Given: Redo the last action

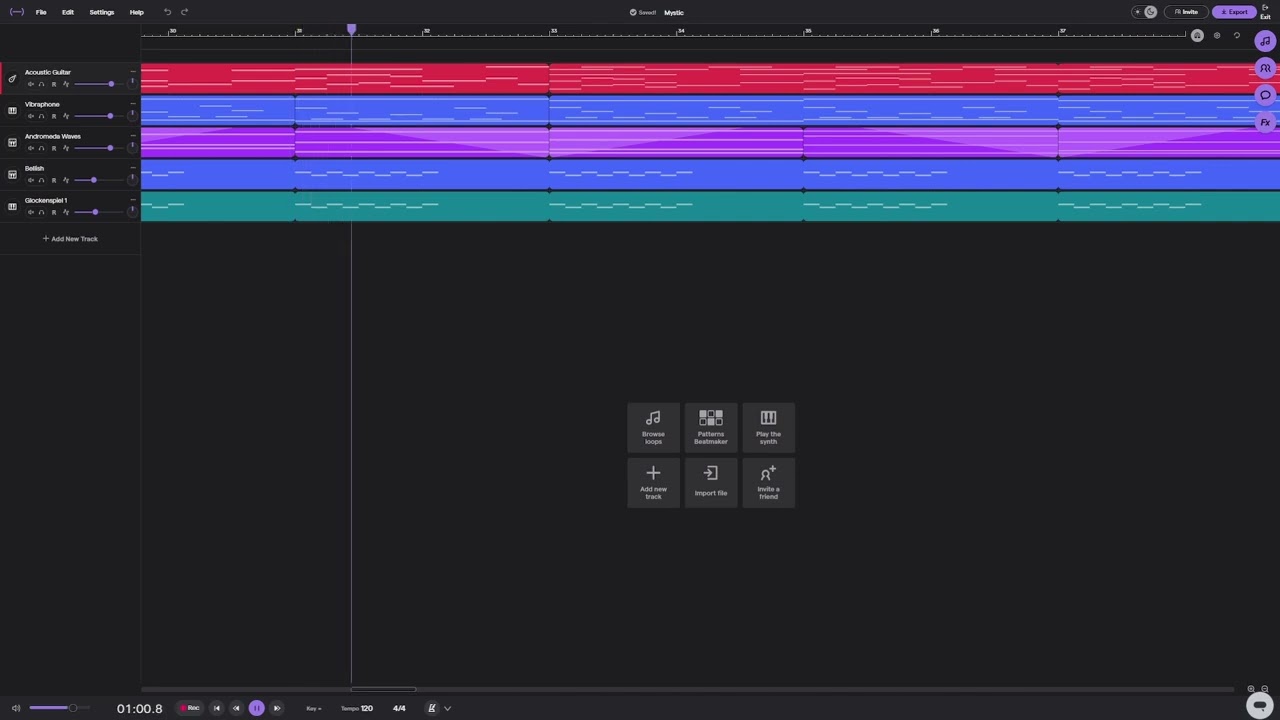Looking at the screenshot, I should 184,12.
